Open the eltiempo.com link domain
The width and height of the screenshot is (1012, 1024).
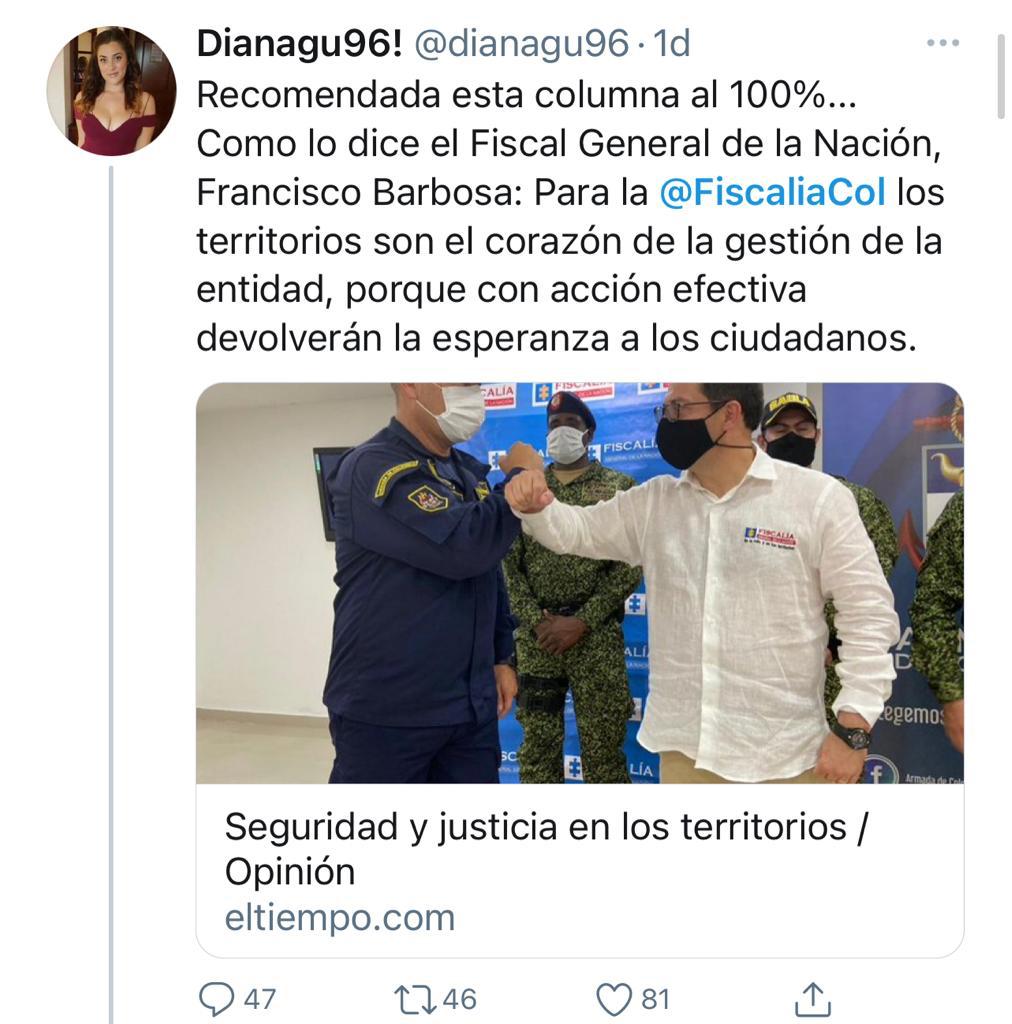[x=340, y=918]
